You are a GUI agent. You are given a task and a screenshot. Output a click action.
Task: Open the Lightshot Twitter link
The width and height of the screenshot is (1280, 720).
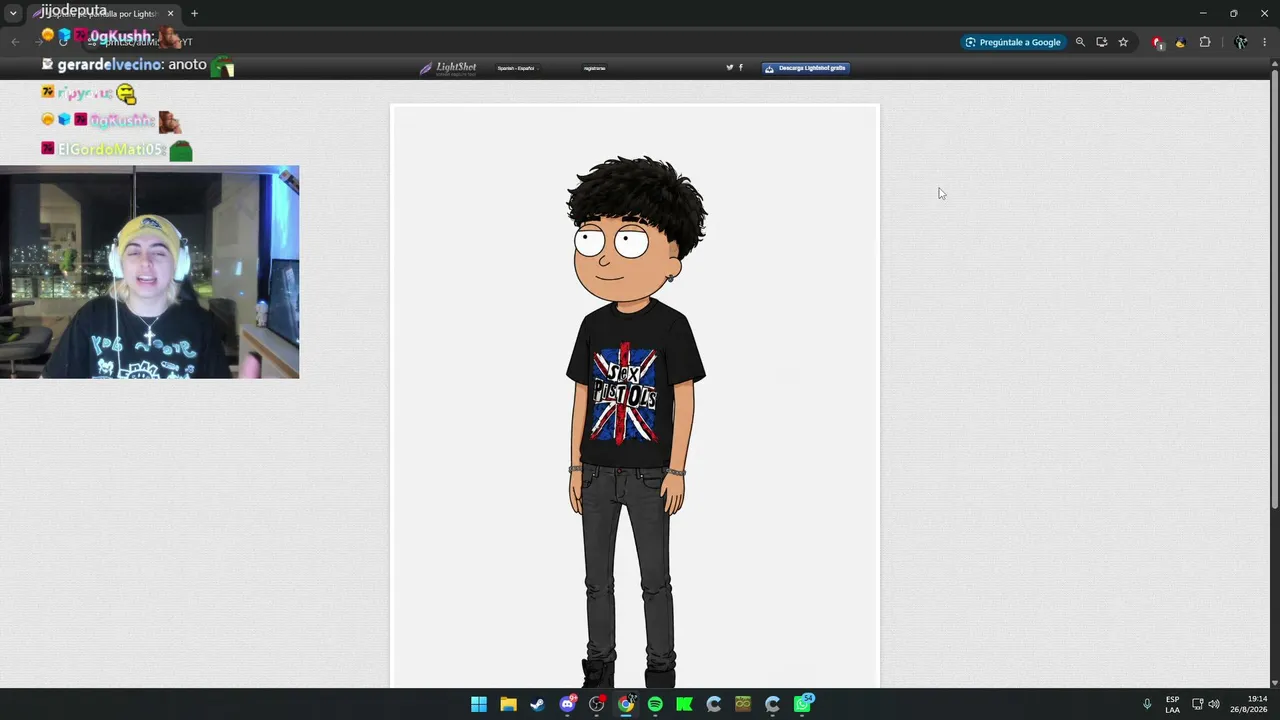730,68
